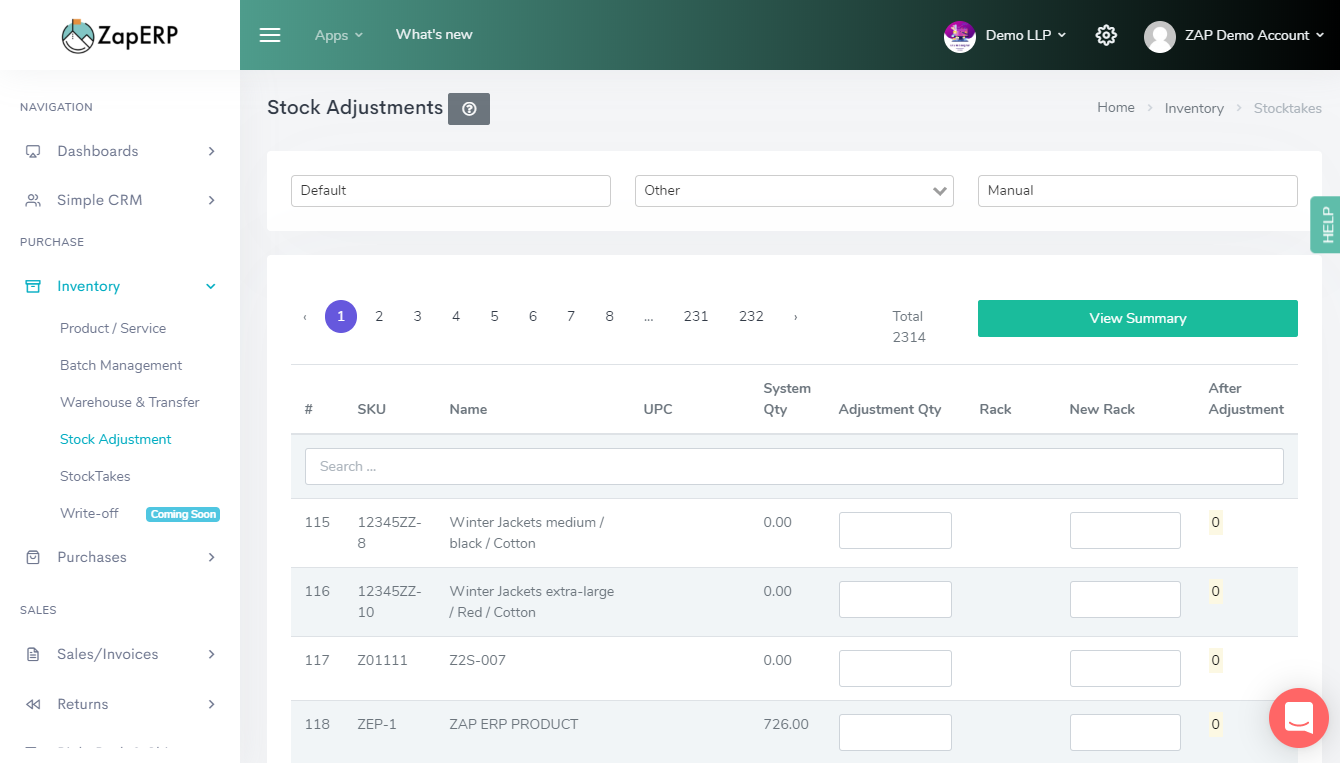
Task: Open the Other reason dropdown
Action: 794,191
